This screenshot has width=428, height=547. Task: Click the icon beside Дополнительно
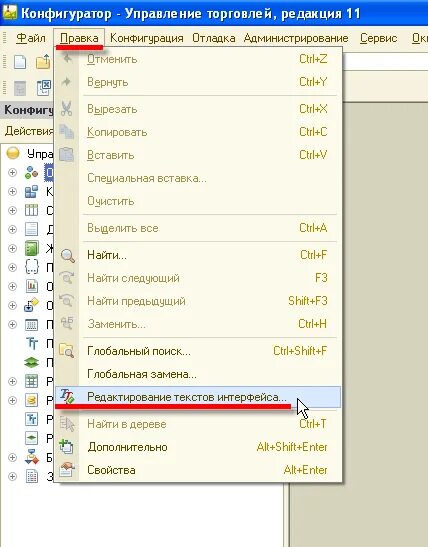click(x=66, y=446)
